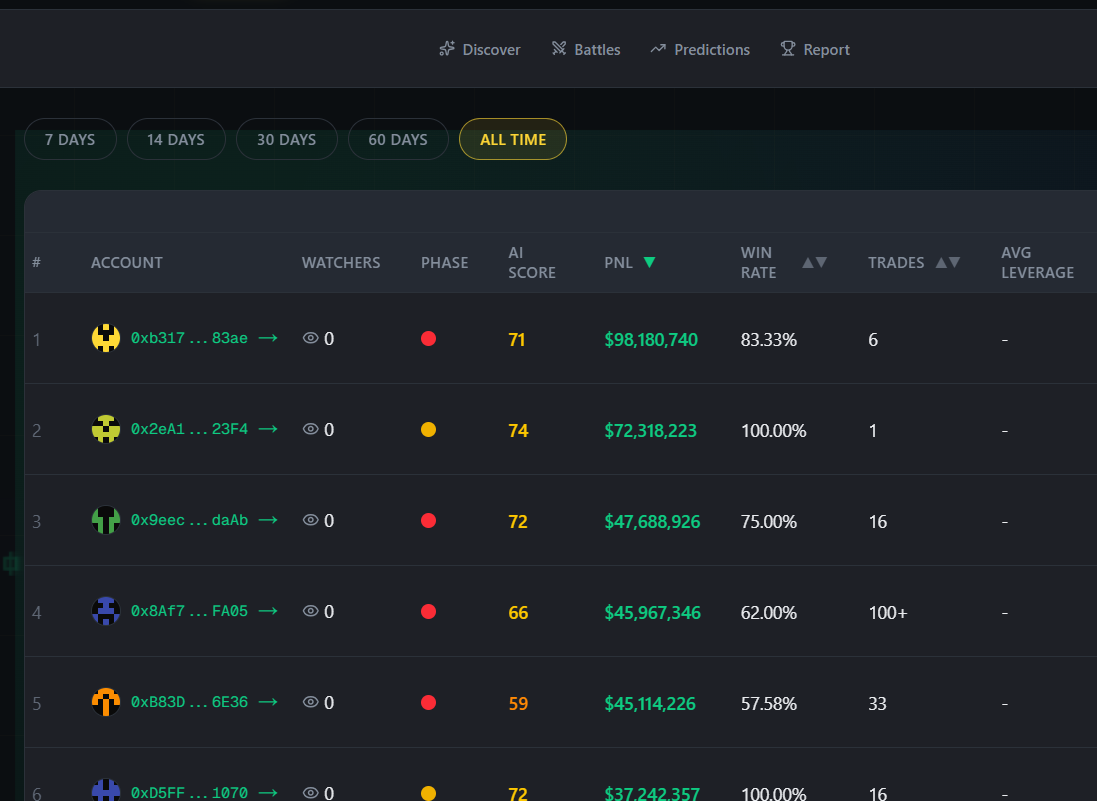Click the arrow next to 0xB83D address

pos(268,702)
